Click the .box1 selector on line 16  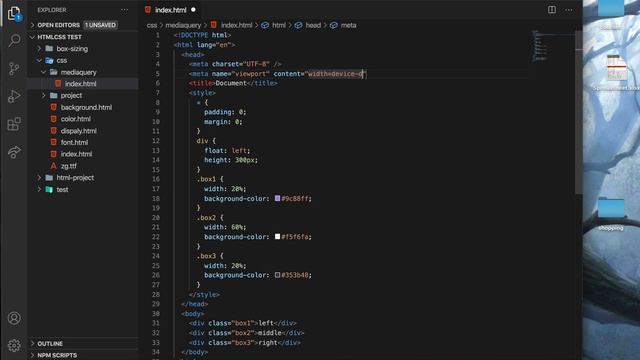pyautogui.click(x=206, y=179)
